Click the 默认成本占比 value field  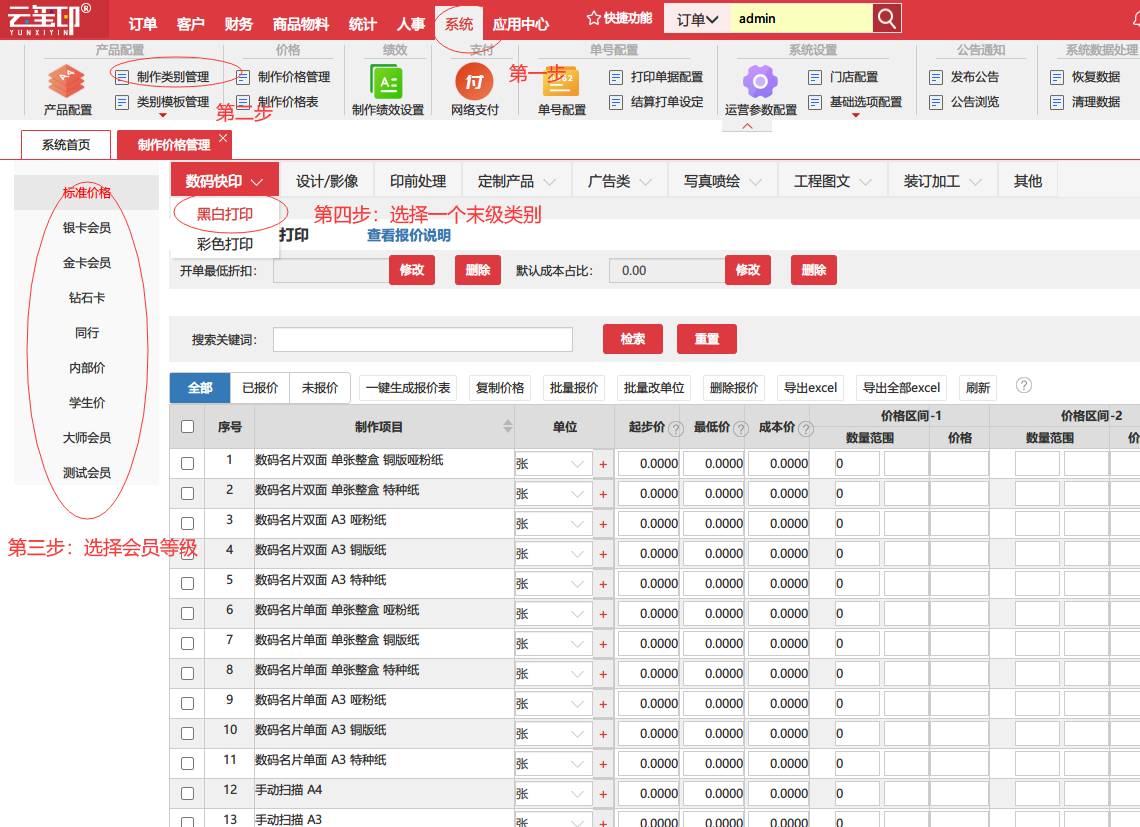667,271
